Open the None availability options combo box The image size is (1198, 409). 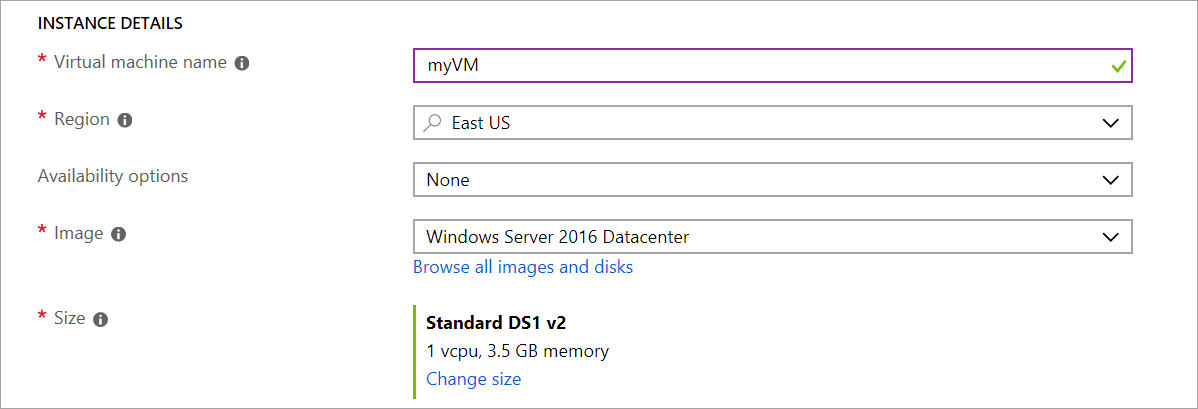pos(772,180)
